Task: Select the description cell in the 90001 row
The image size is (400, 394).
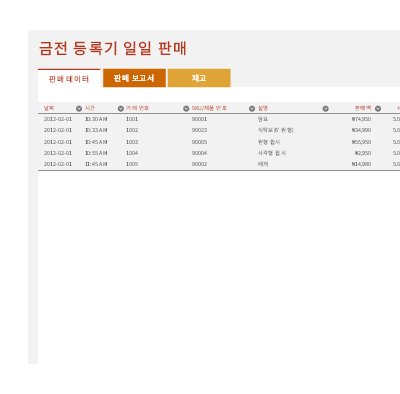Action: [263, 119]
